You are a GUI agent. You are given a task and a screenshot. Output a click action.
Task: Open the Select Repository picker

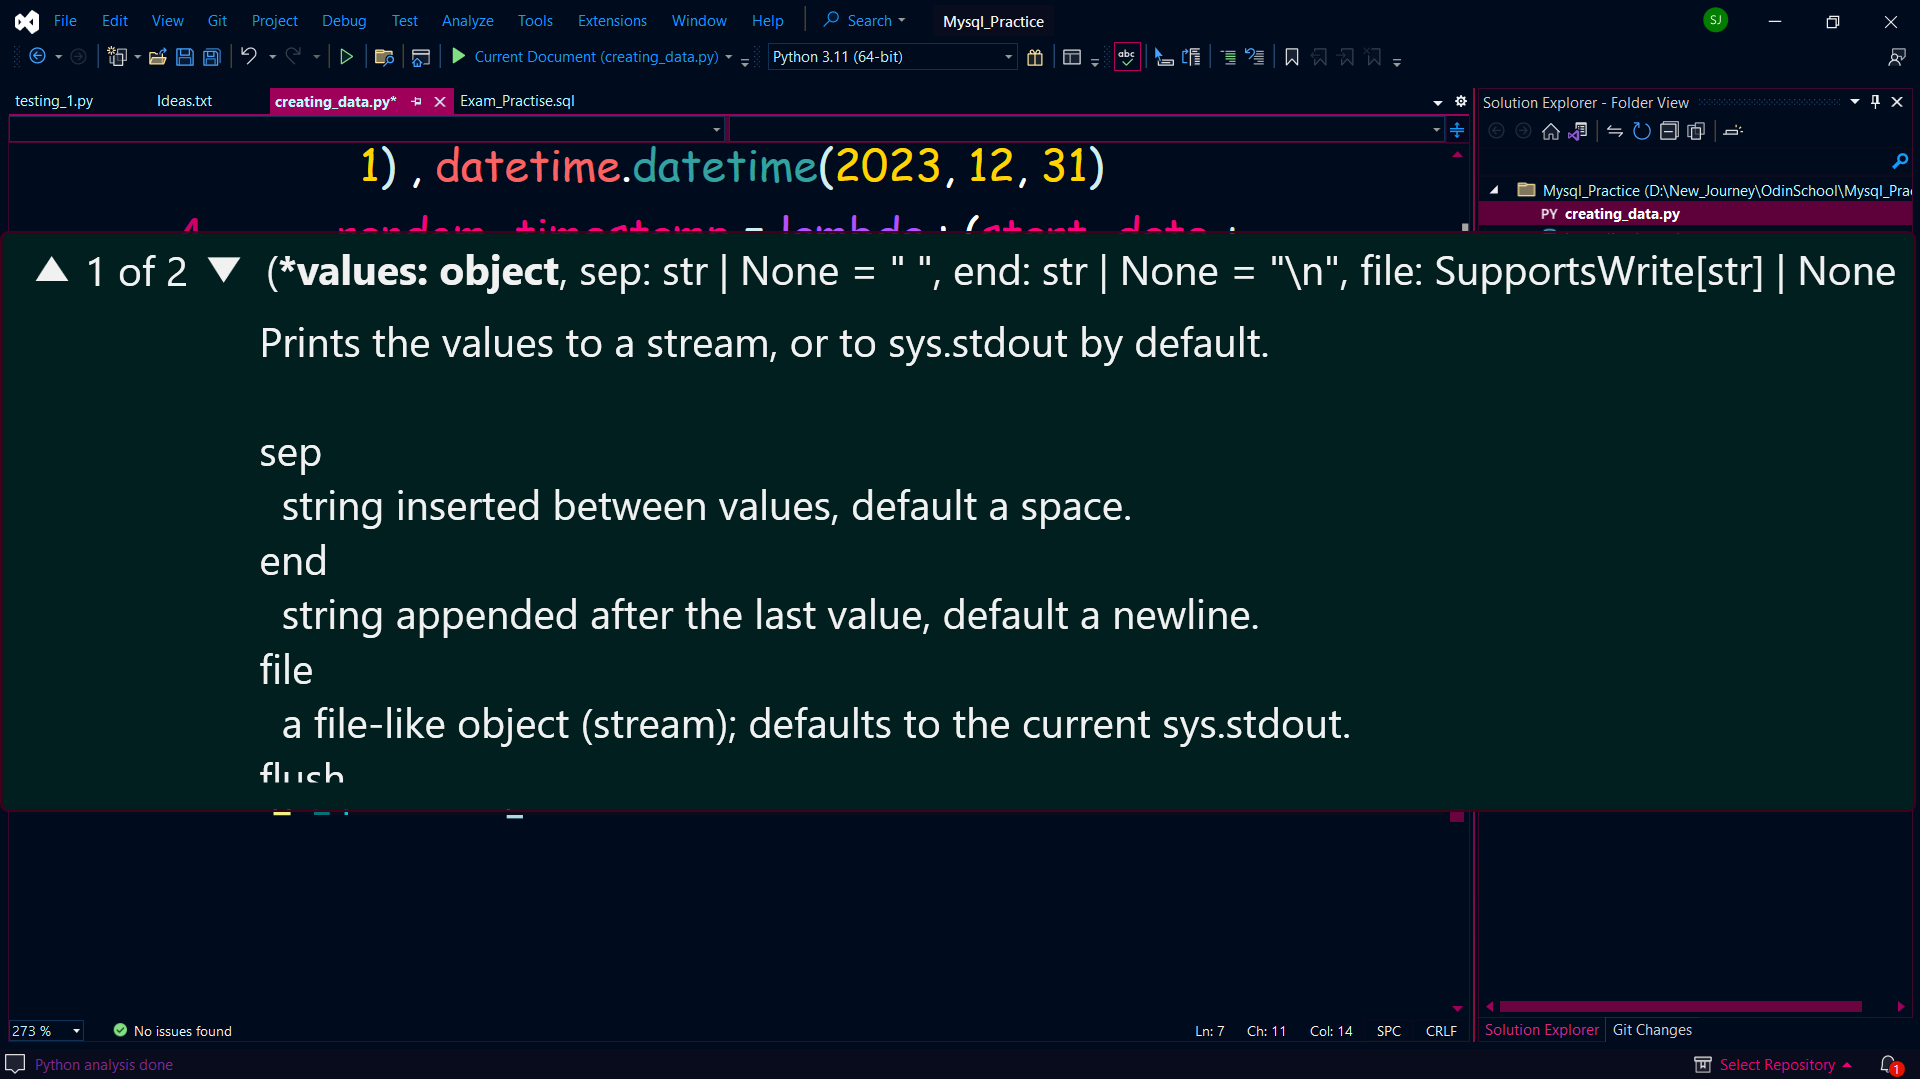pos(1778,1064)
